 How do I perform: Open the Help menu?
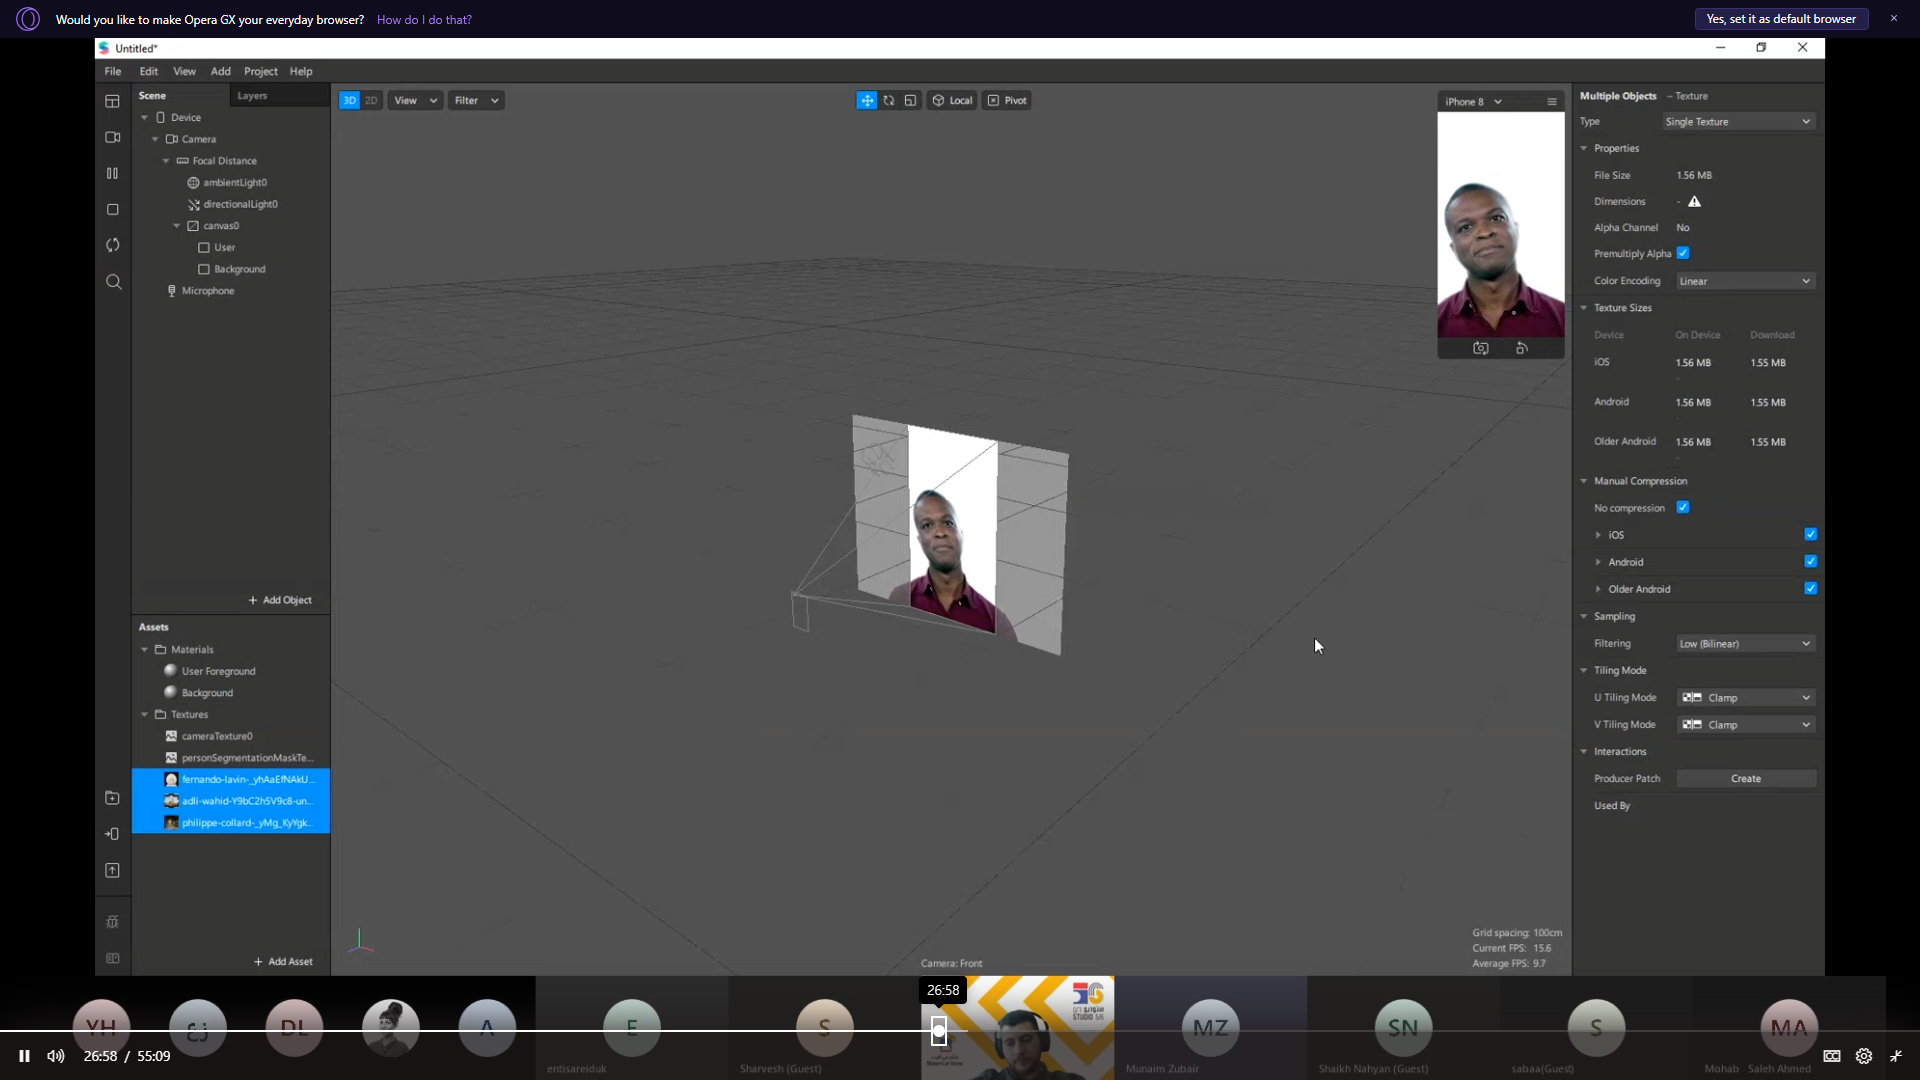coord(301,71)
